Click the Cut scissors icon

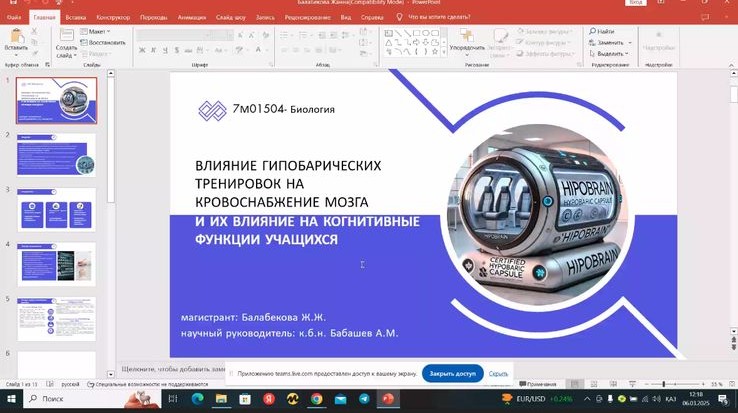coord(34,31)
